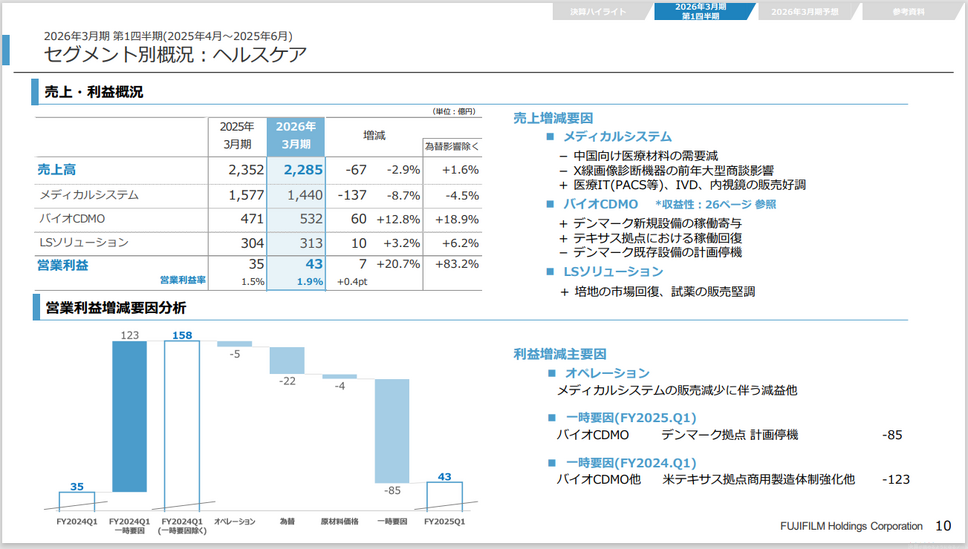The width and height of the screenshot is (968, 549).
Task: Click the FY2025Q1 axis label
Action: (444, 522)
